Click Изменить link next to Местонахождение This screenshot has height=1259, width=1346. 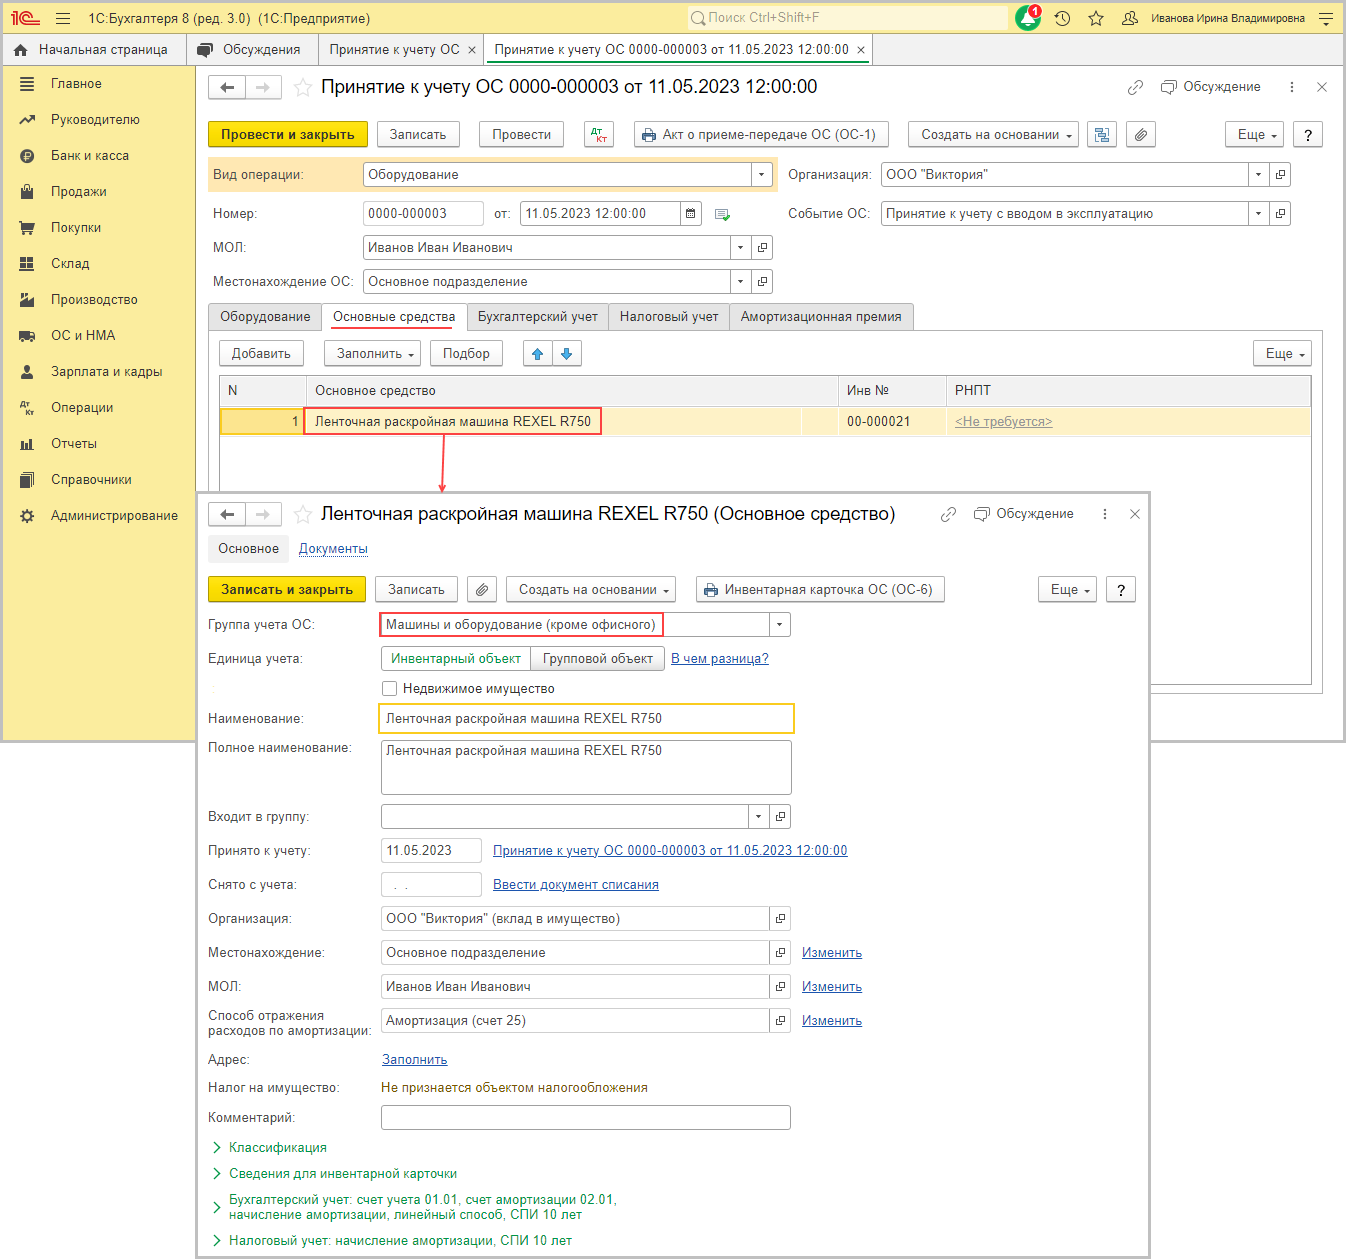pyautogui.click(x=832, y=953)
